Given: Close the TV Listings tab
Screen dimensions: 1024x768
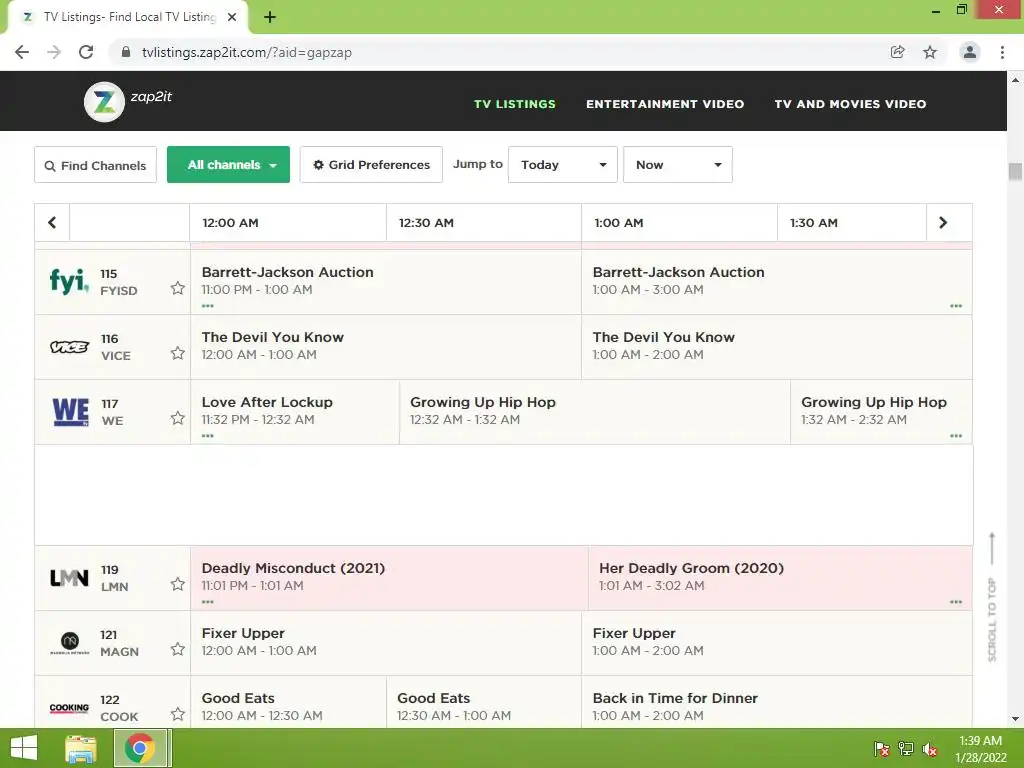Looking at the screenshot, I should 232,17.
